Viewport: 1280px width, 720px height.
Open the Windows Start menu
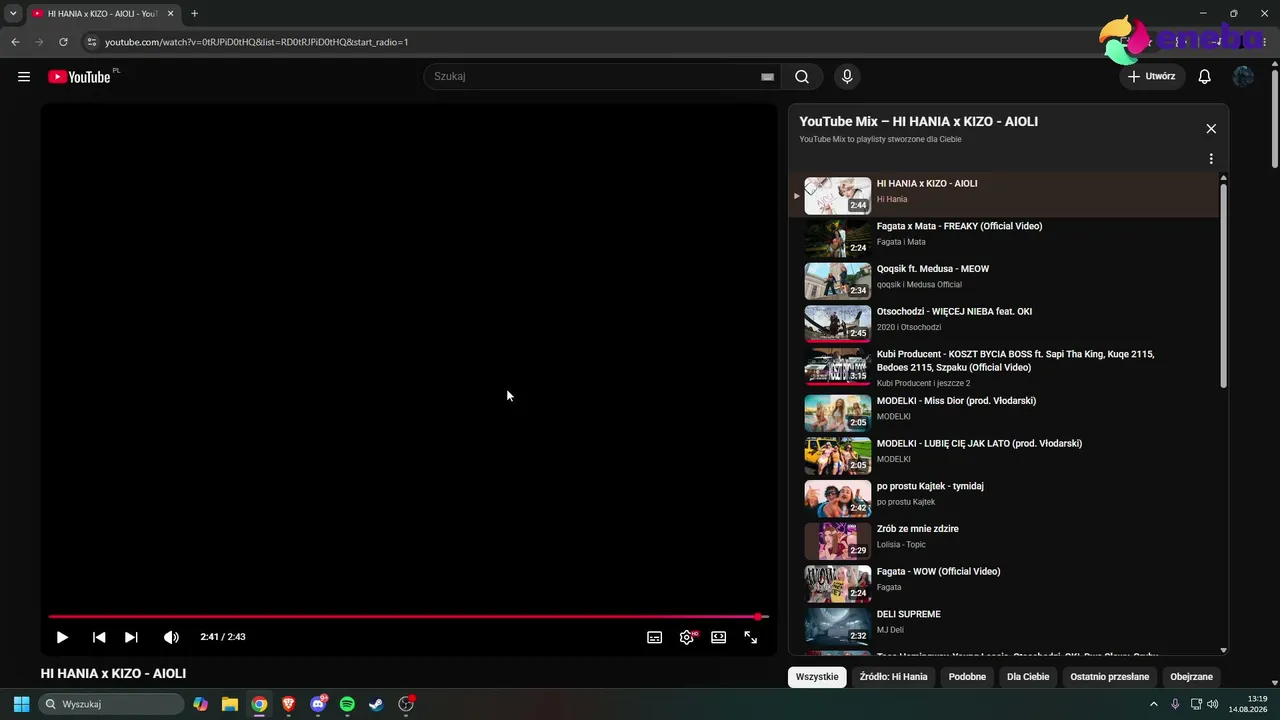tap(21, 704)
